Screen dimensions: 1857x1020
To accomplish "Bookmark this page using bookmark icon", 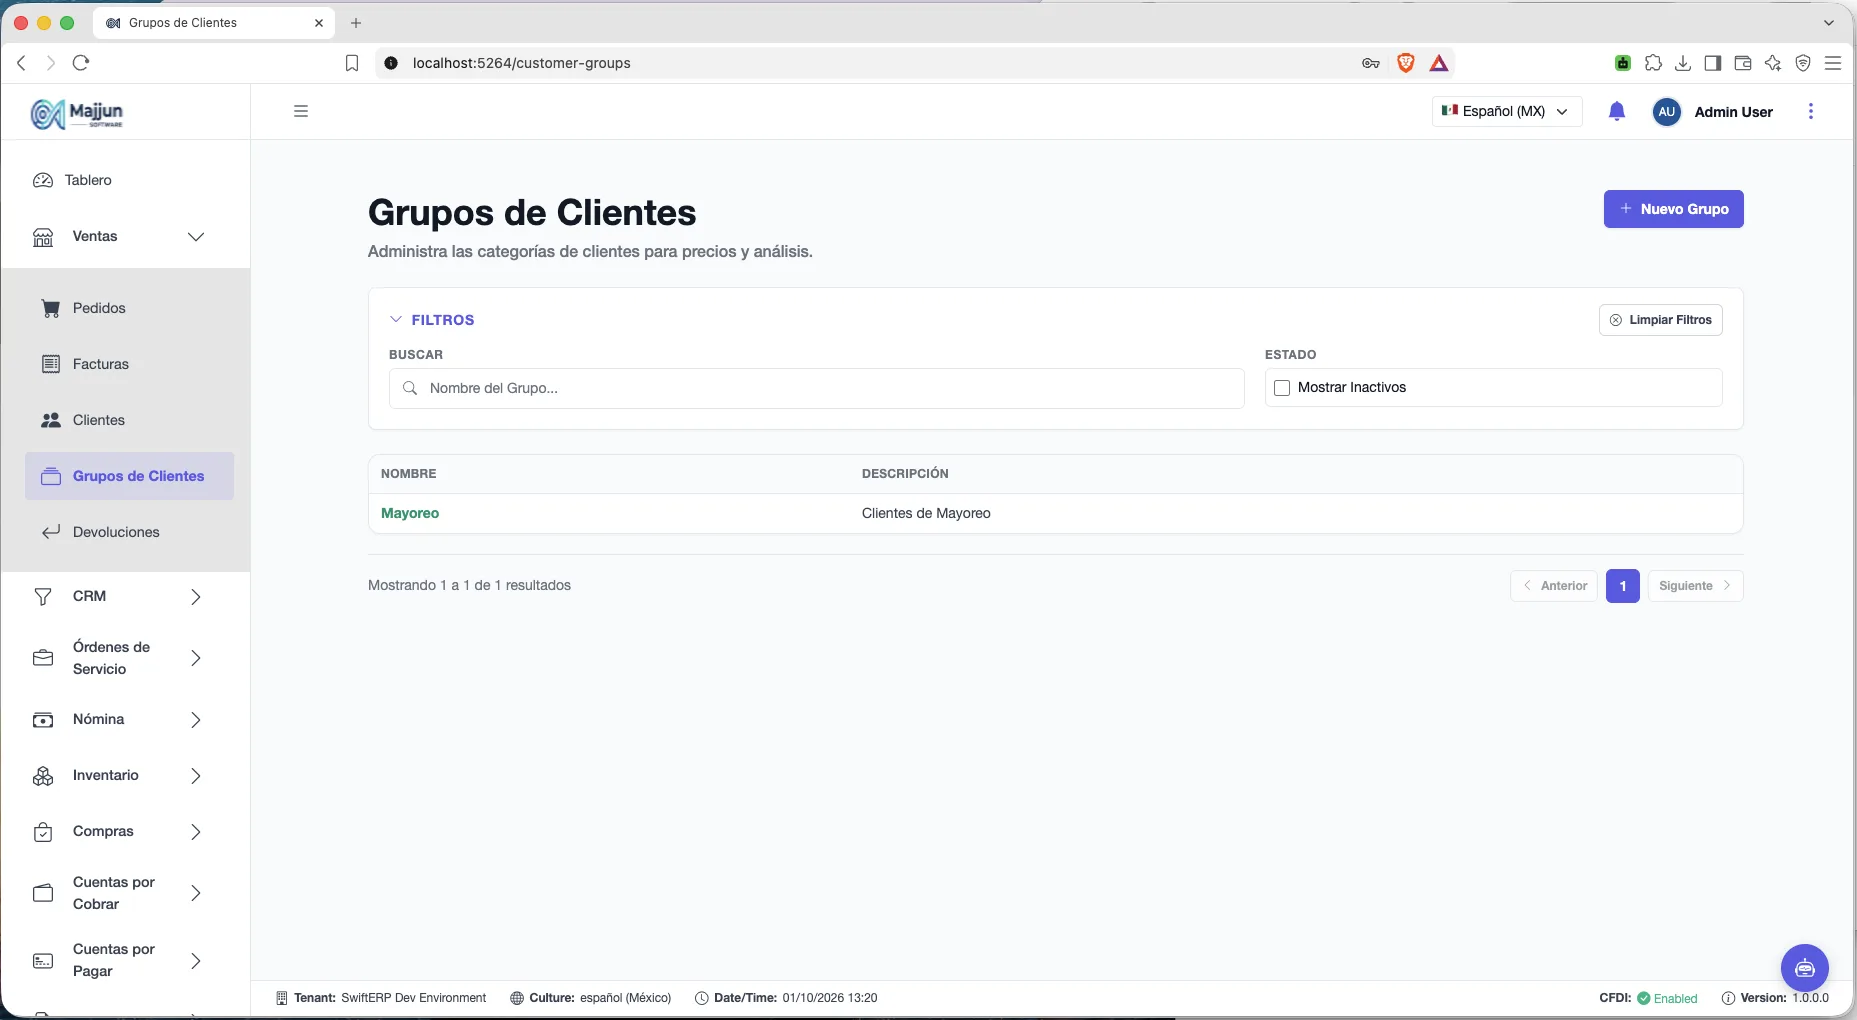I will (x=352, y=63).
